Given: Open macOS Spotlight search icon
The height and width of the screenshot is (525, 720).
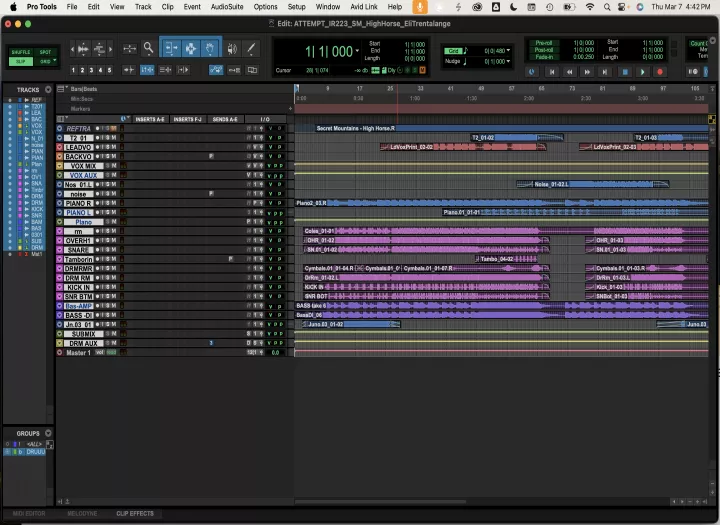Looking at the screenshot, I should 607,7.
